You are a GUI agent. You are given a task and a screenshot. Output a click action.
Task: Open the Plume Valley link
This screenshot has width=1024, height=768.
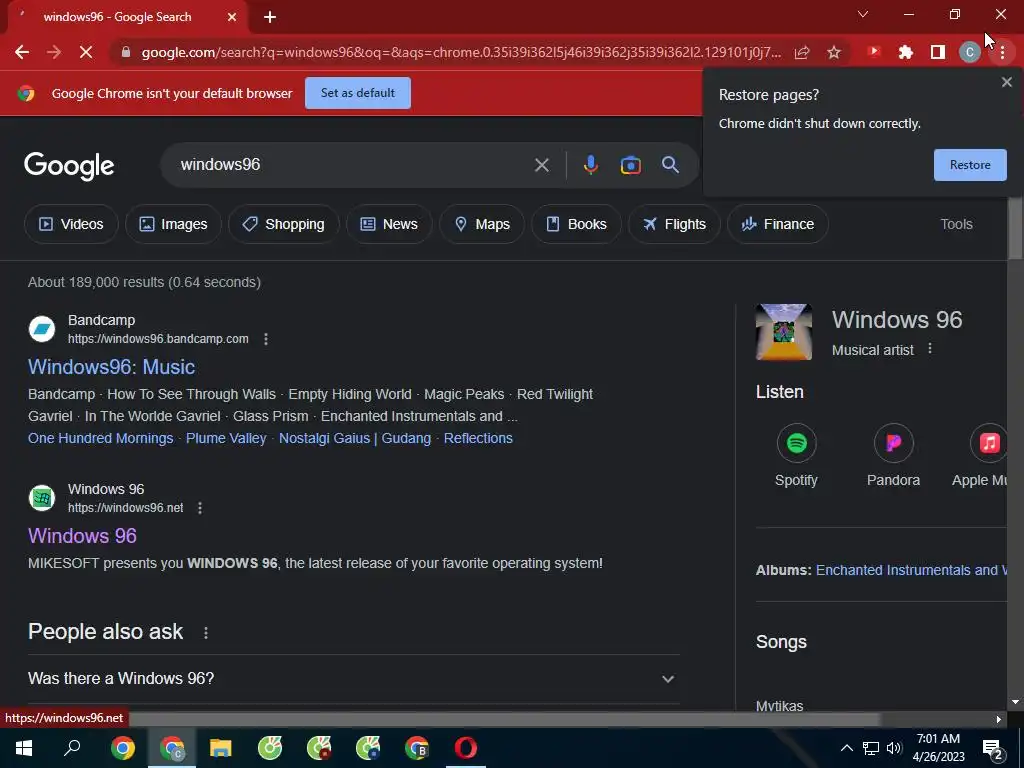coord(226,438)
